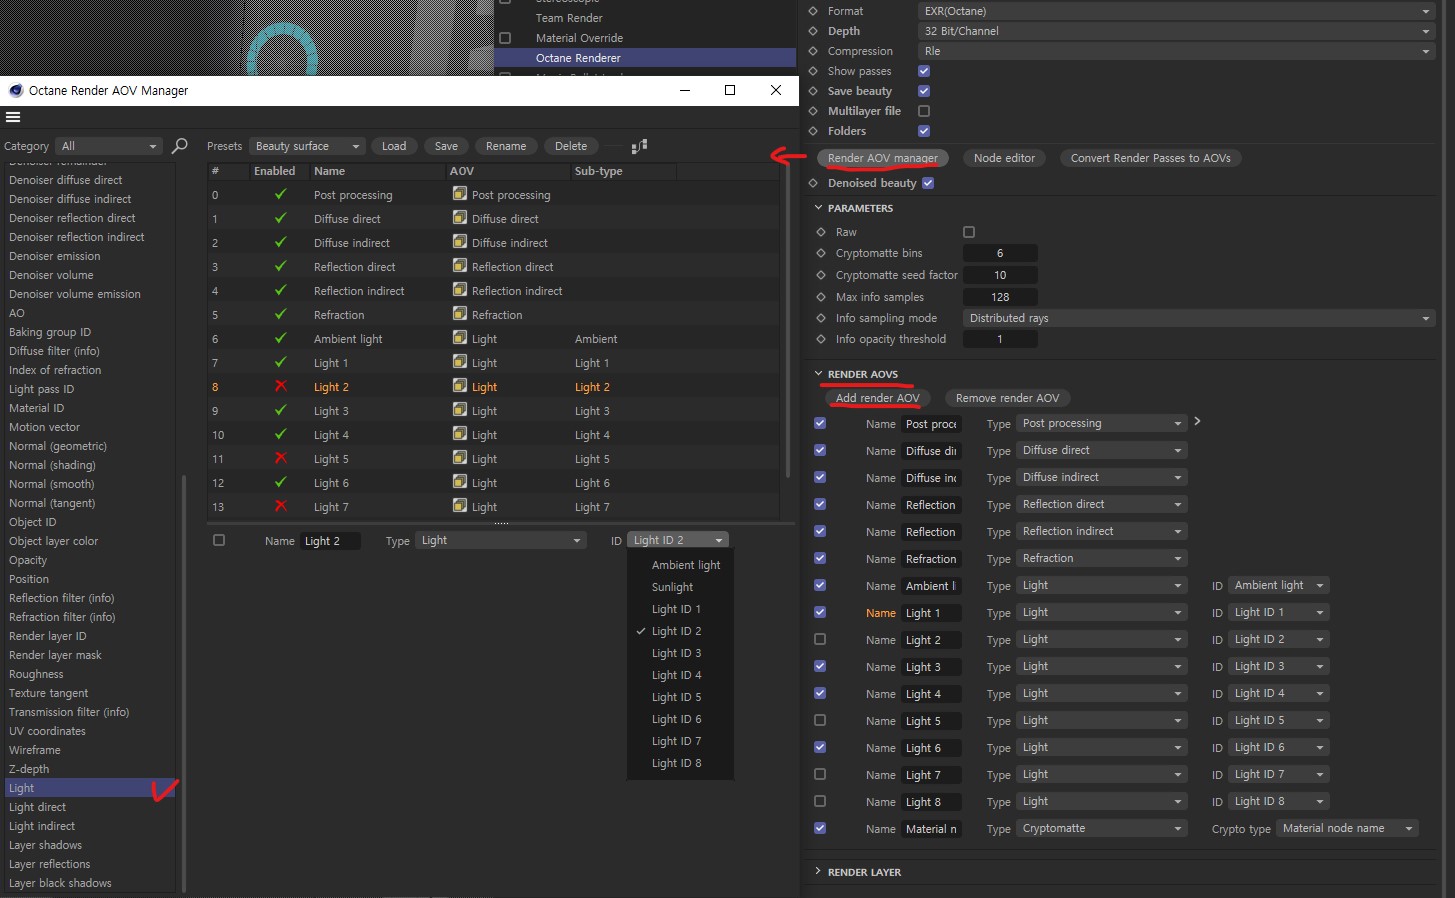Toggle the red X for Light 7 row
1455x898 pixels.
pos(281,506)
